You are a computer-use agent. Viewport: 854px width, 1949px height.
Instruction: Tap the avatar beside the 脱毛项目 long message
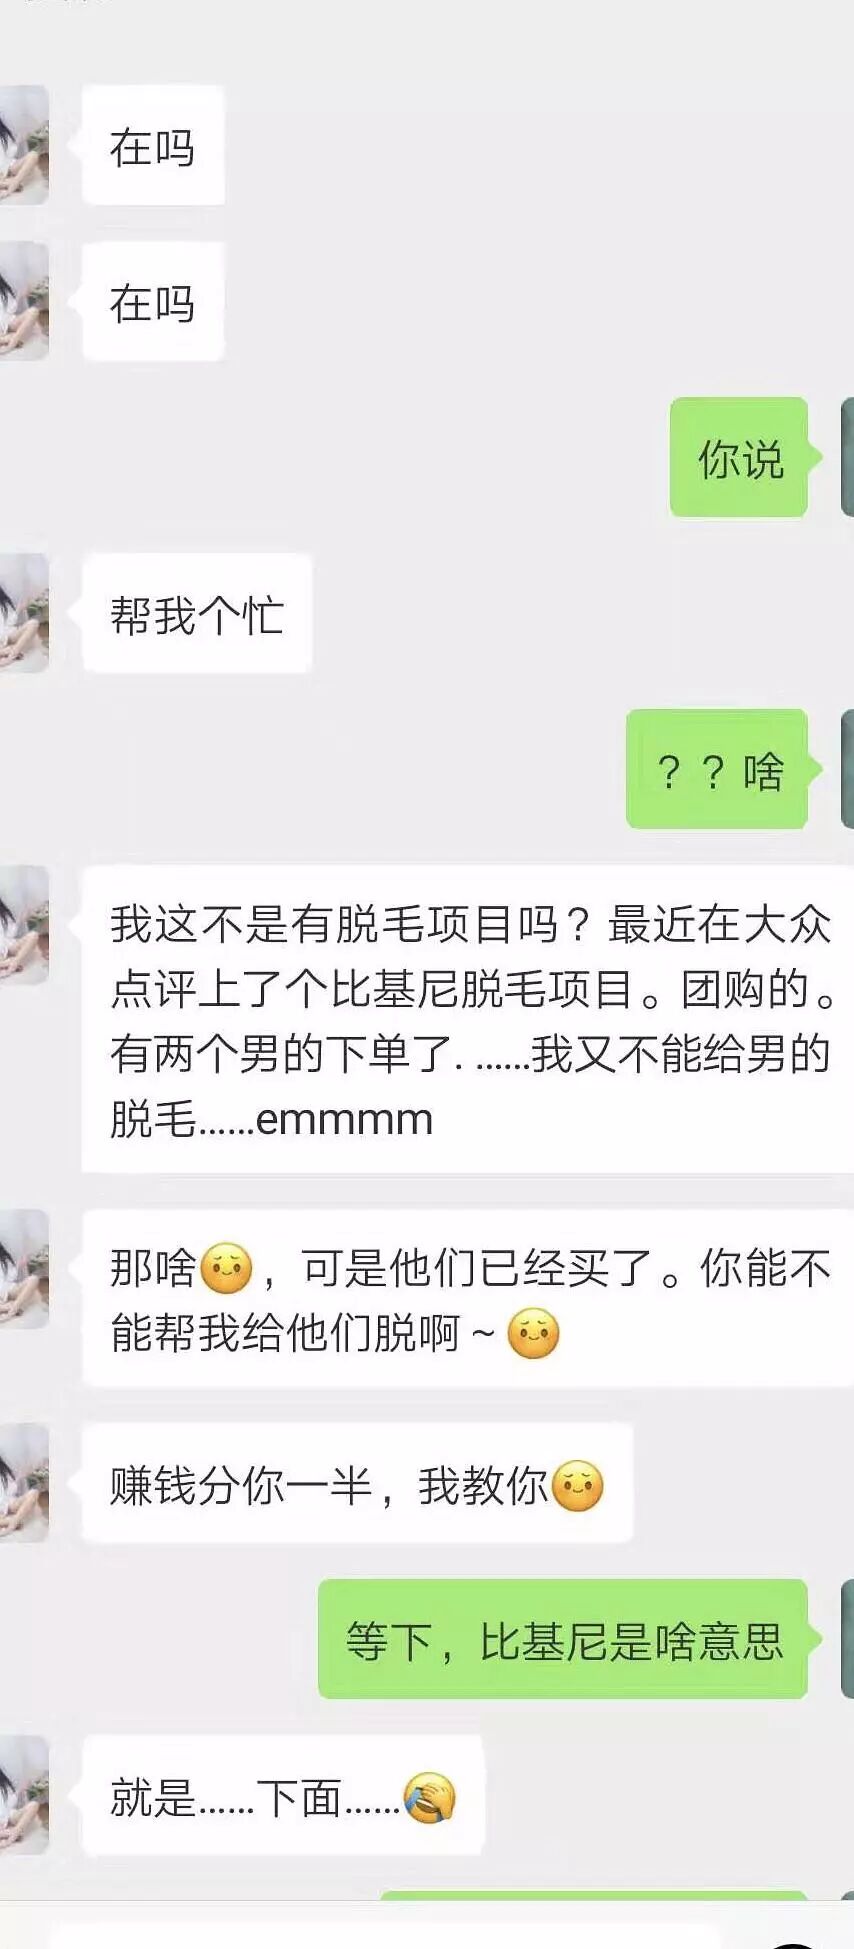click(24, 925)
